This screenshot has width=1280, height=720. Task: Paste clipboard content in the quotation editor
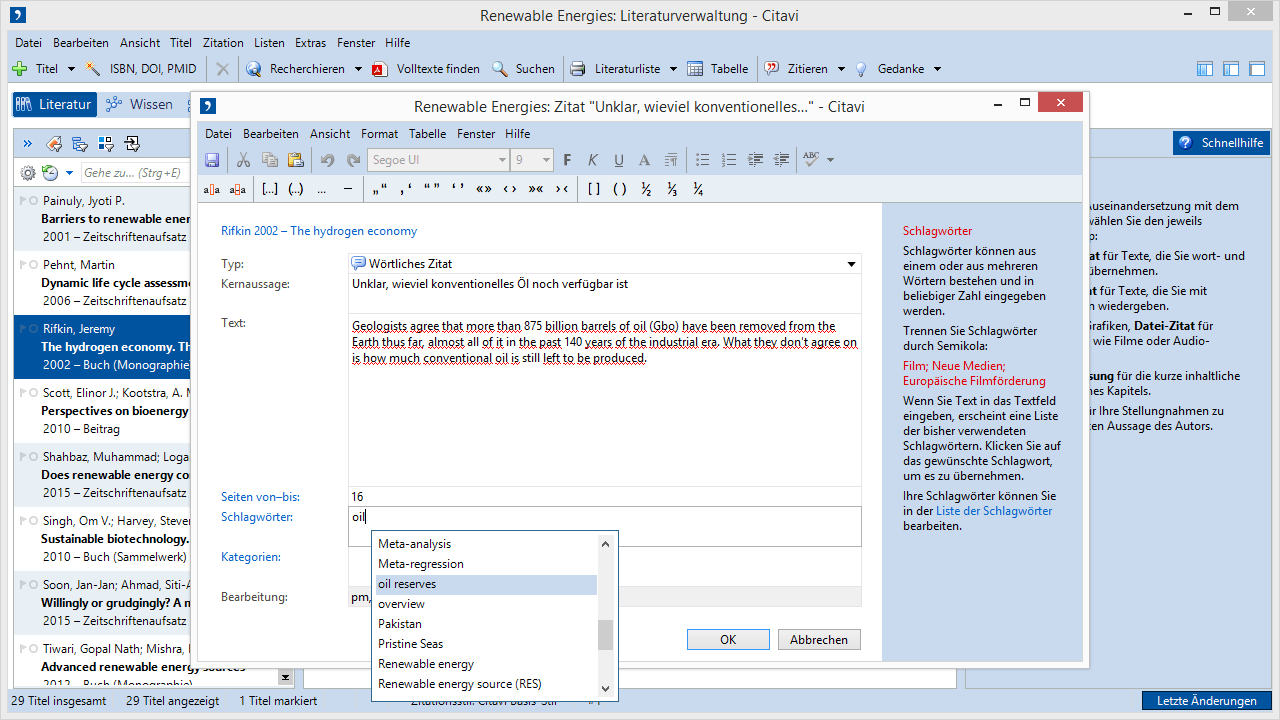[x=295, y=160]
